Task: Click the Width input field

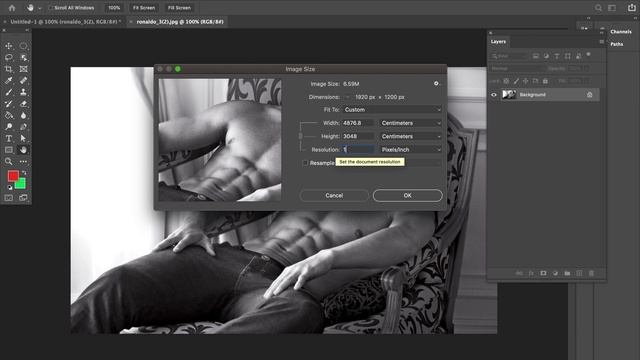Action: (358, 123)
